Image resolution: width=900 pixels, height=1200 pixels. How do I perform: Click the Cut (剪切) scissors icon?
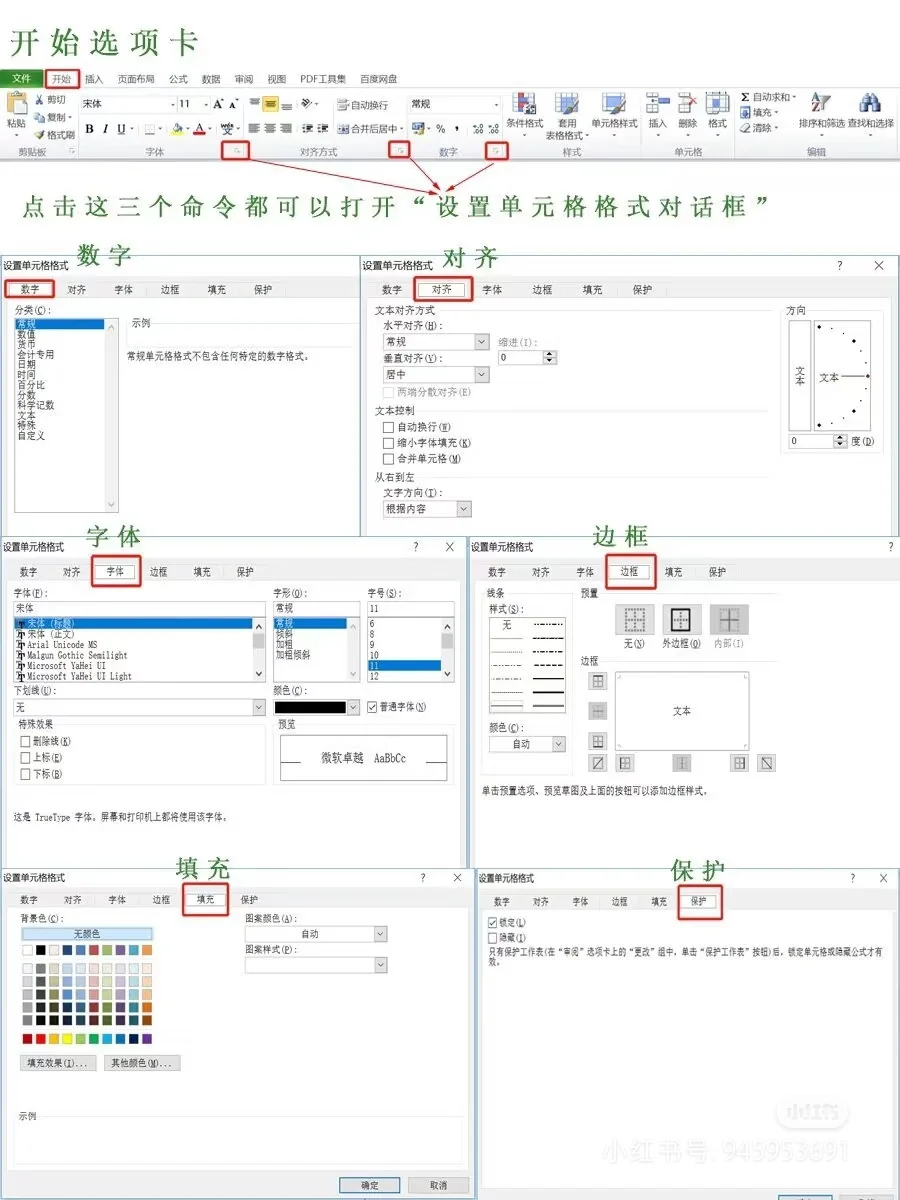tap(40, 100)
